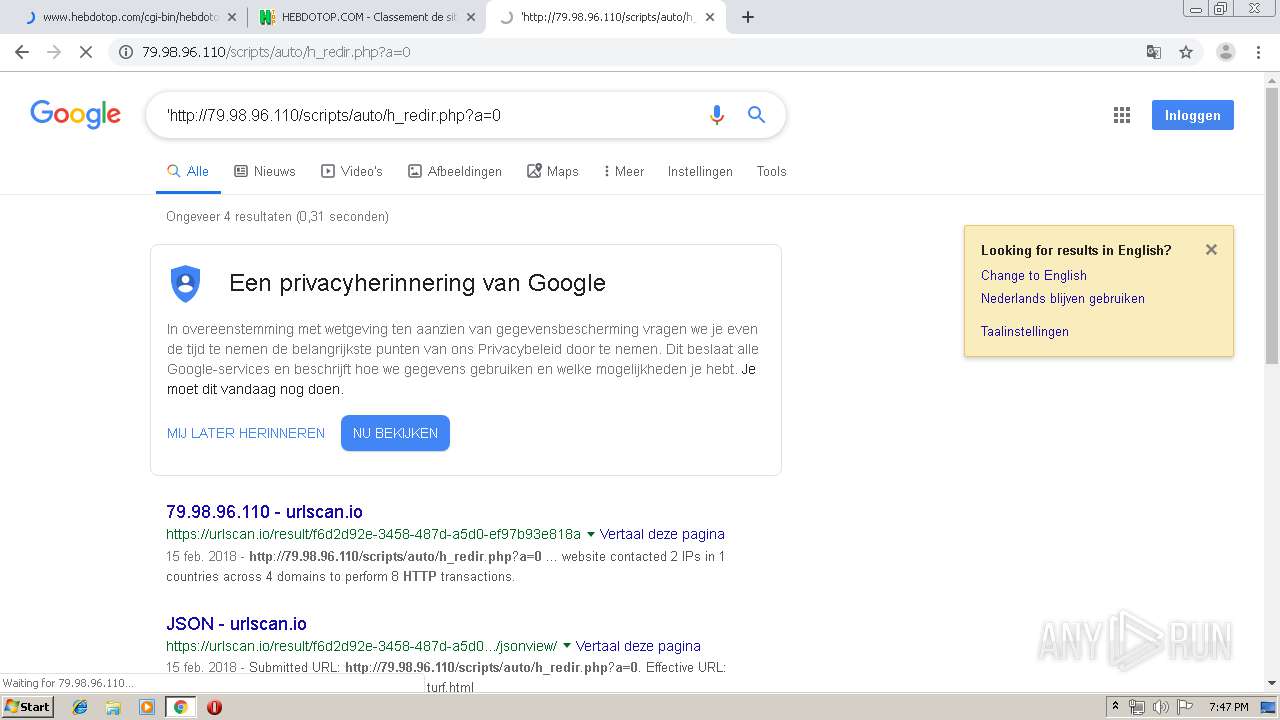Open Instellingen menu
1280x720 pixels.
pyautogui.click(x=700, y=171)
